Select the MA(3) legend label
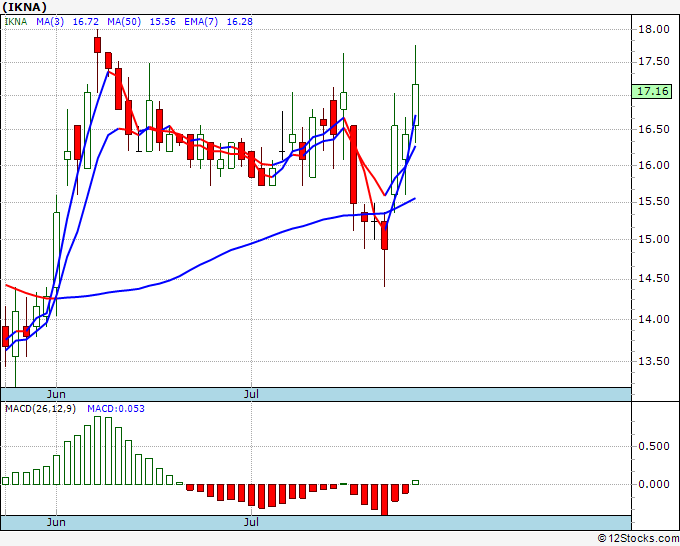680x546 pixels. 50,21
